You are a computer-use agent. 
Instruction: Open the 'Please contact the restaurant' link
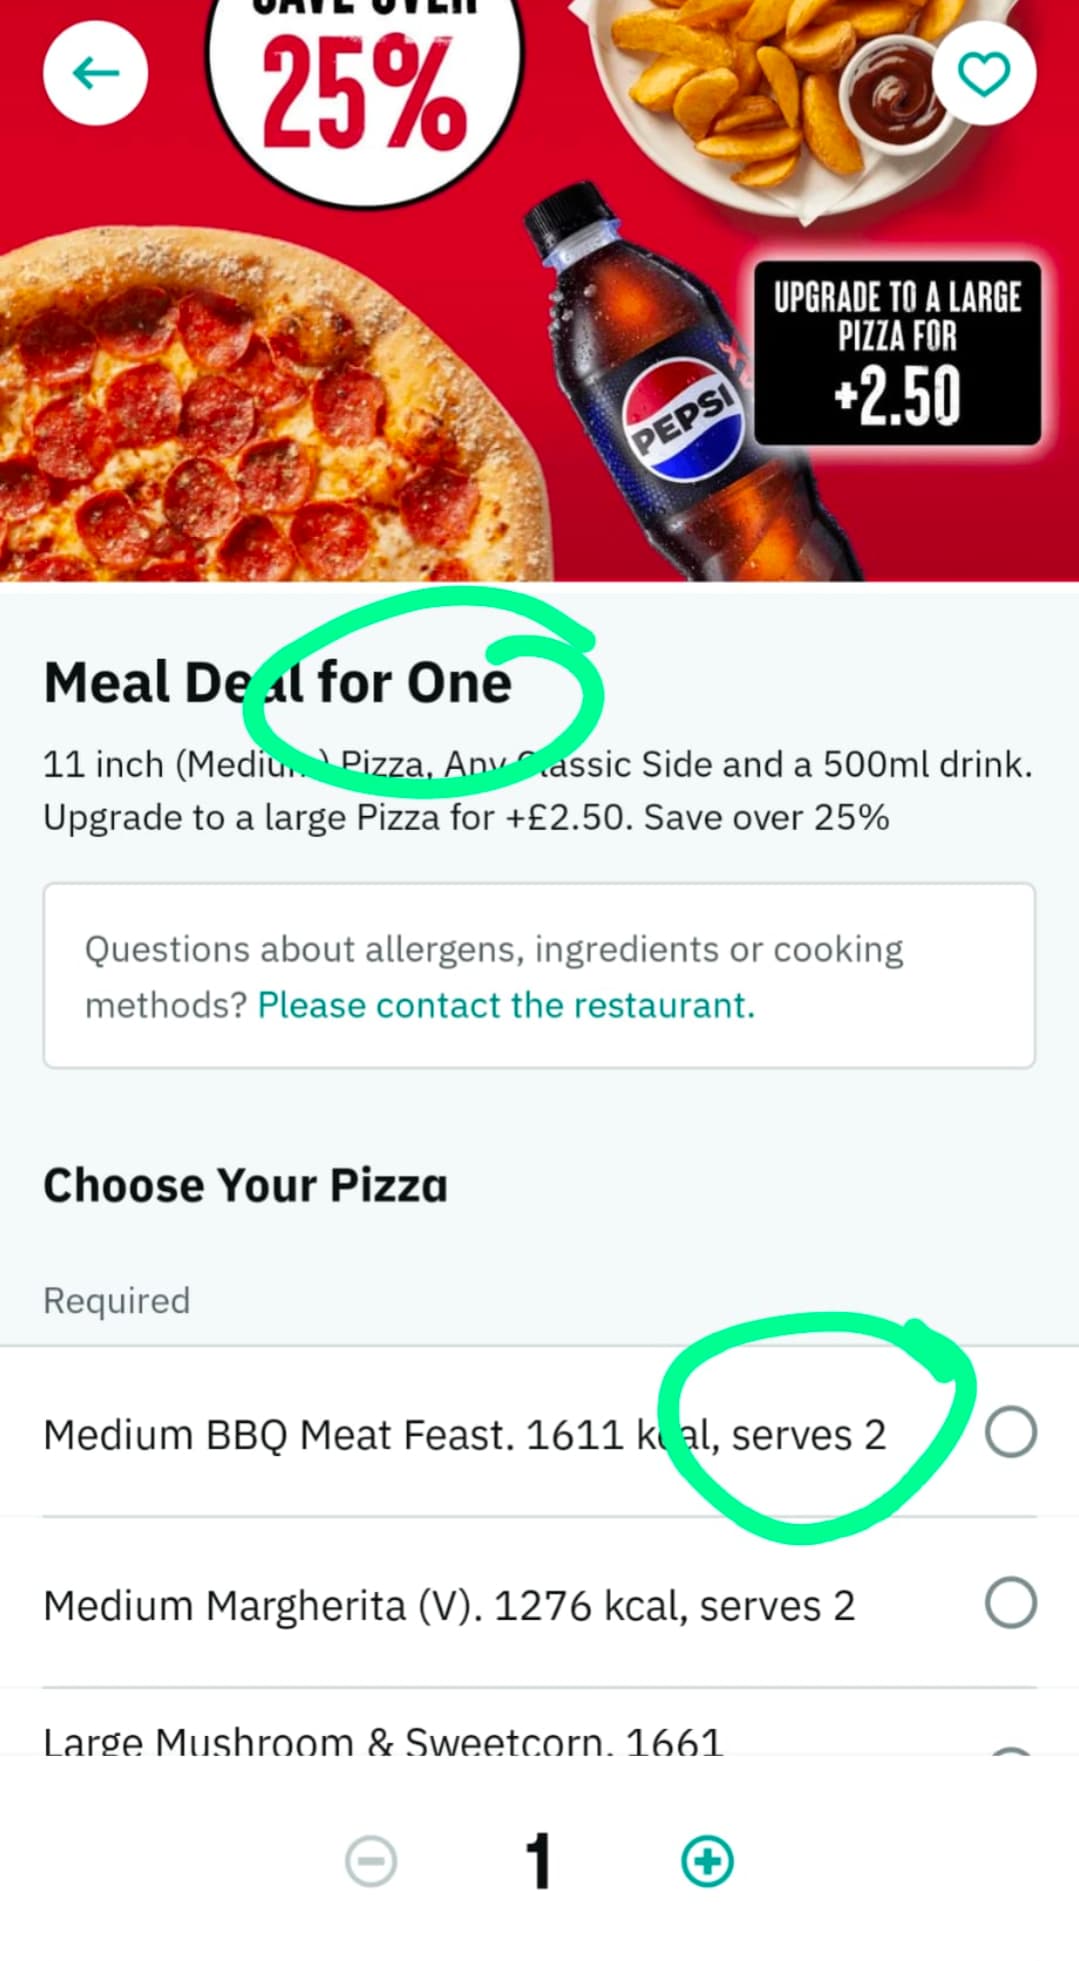pyautogui.click(x=506, y=1004)
